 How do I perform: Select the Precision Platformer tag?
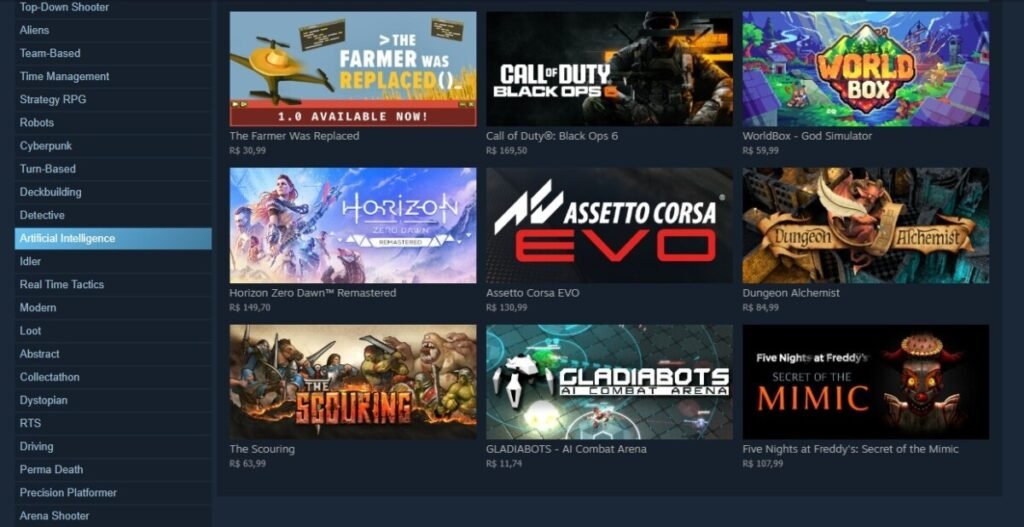pyautogui.click(x=113, y=492)
